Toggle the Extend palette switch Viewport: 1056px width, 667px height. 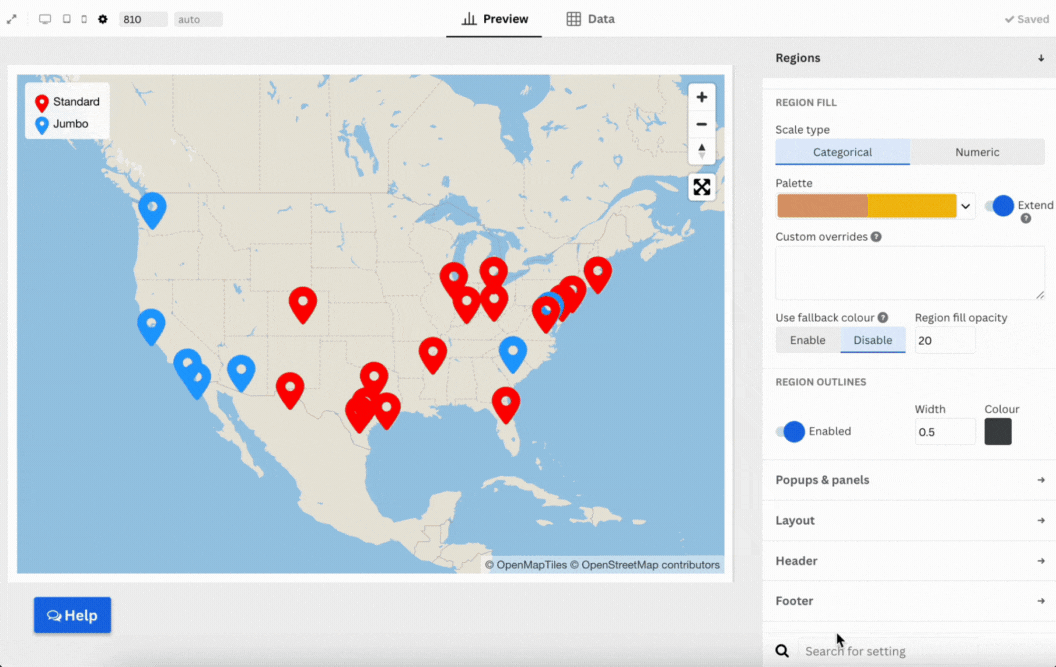999,205
